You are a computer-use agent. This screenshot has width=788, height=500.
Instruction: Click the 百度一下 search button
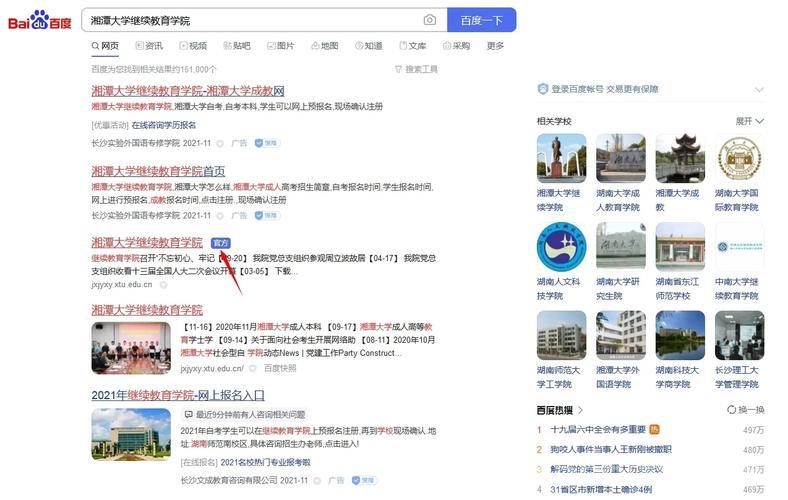481,20
